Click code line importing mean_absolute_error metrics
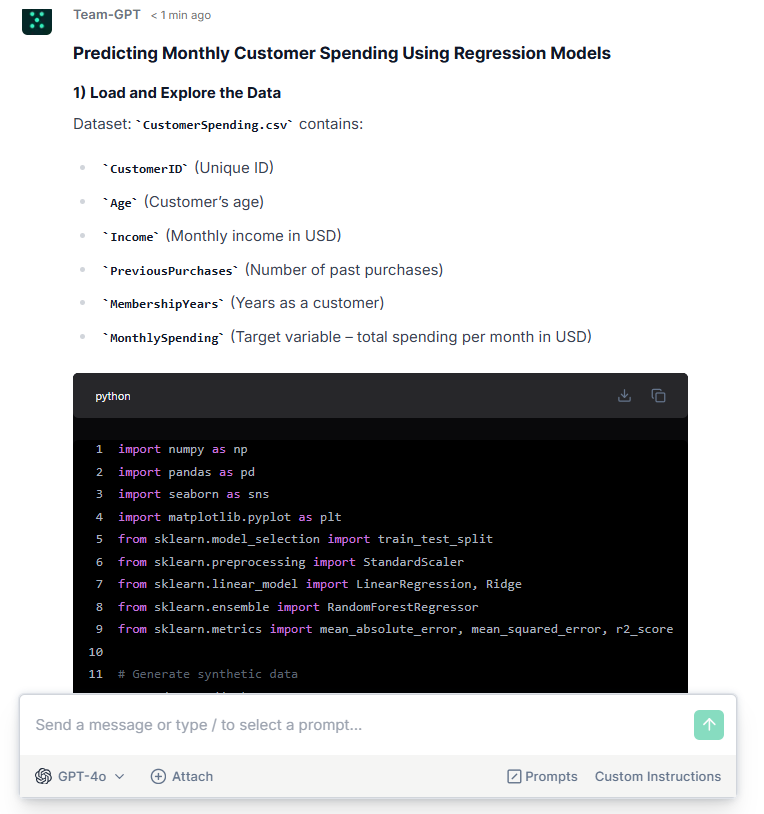The height and width of the screenshot is (814, 764). tap(395, 629)
